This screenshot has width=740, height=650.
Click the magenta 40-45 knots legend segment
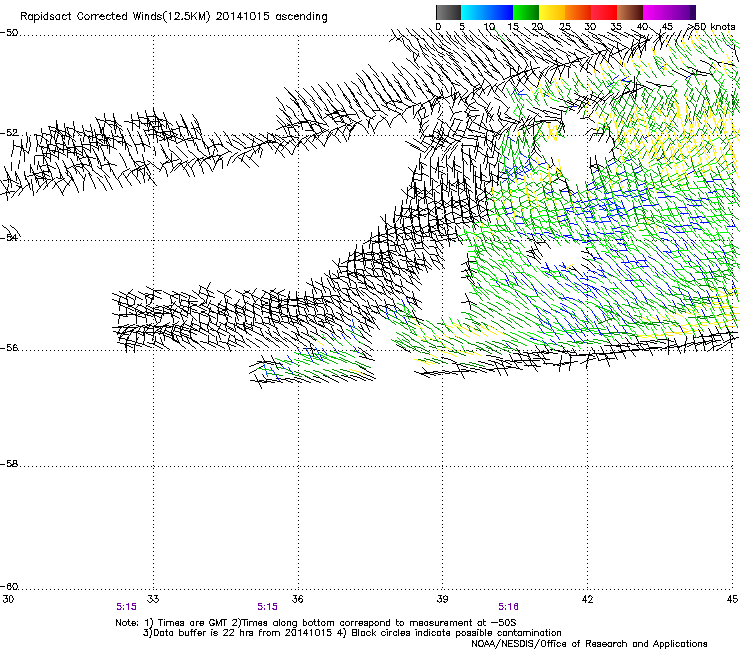(656, 12)
